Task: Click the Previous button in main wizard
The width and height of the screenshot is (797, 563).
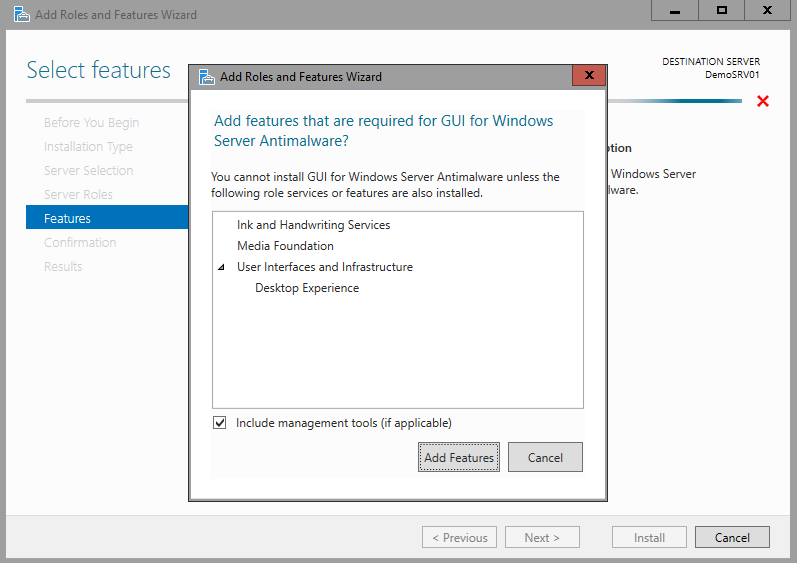Action: click(459, 537)
